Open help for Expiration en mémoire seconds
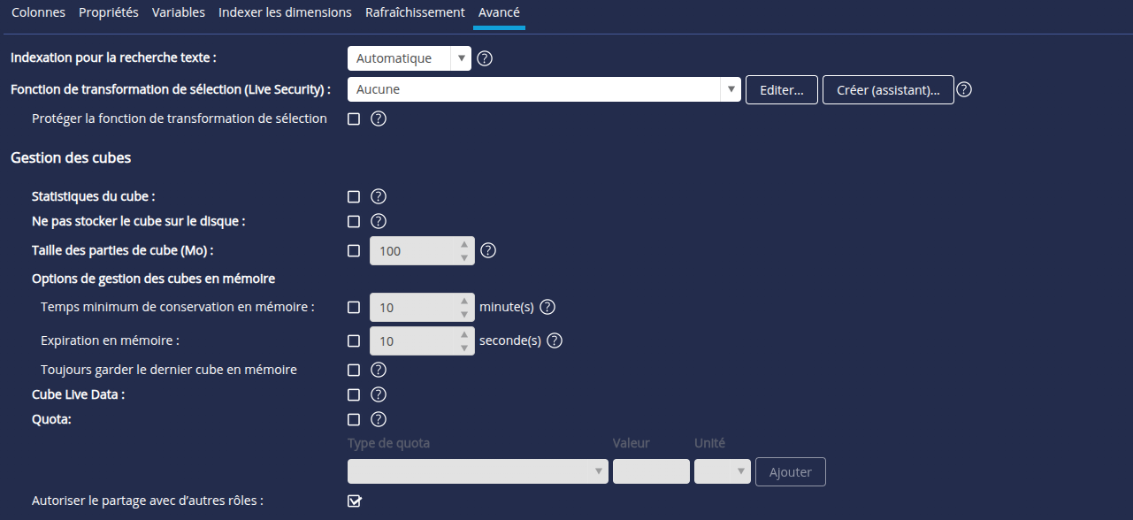The image size is (1133, 520). click(x=555, y=340)
